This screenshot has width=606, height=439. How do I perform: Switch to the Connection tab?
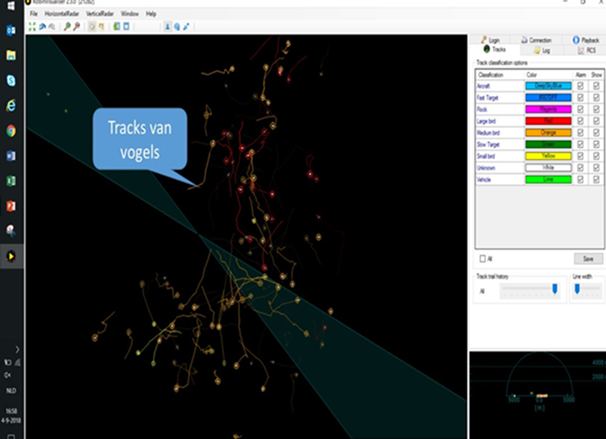pos(538,39)
